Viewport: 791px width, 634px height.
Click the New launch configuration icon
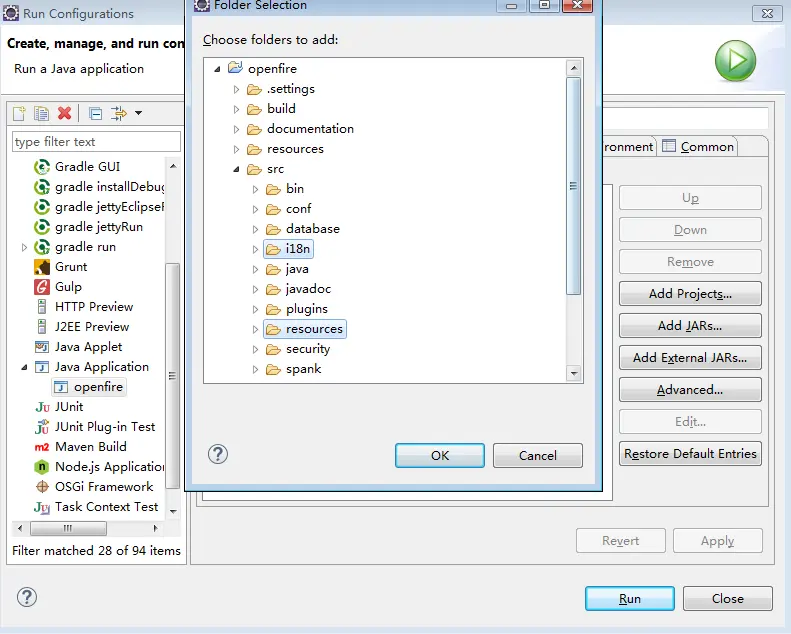click(19, 113)
